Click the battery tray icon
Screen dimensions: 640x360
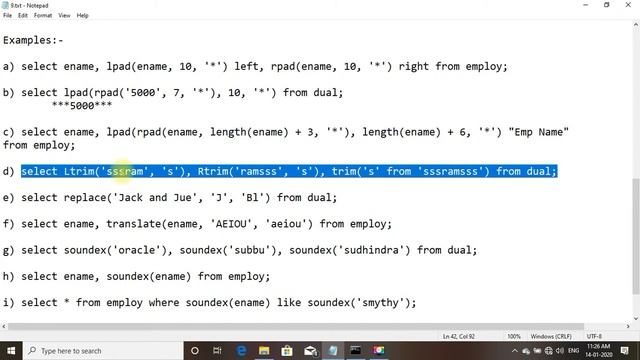click(537, 351)
